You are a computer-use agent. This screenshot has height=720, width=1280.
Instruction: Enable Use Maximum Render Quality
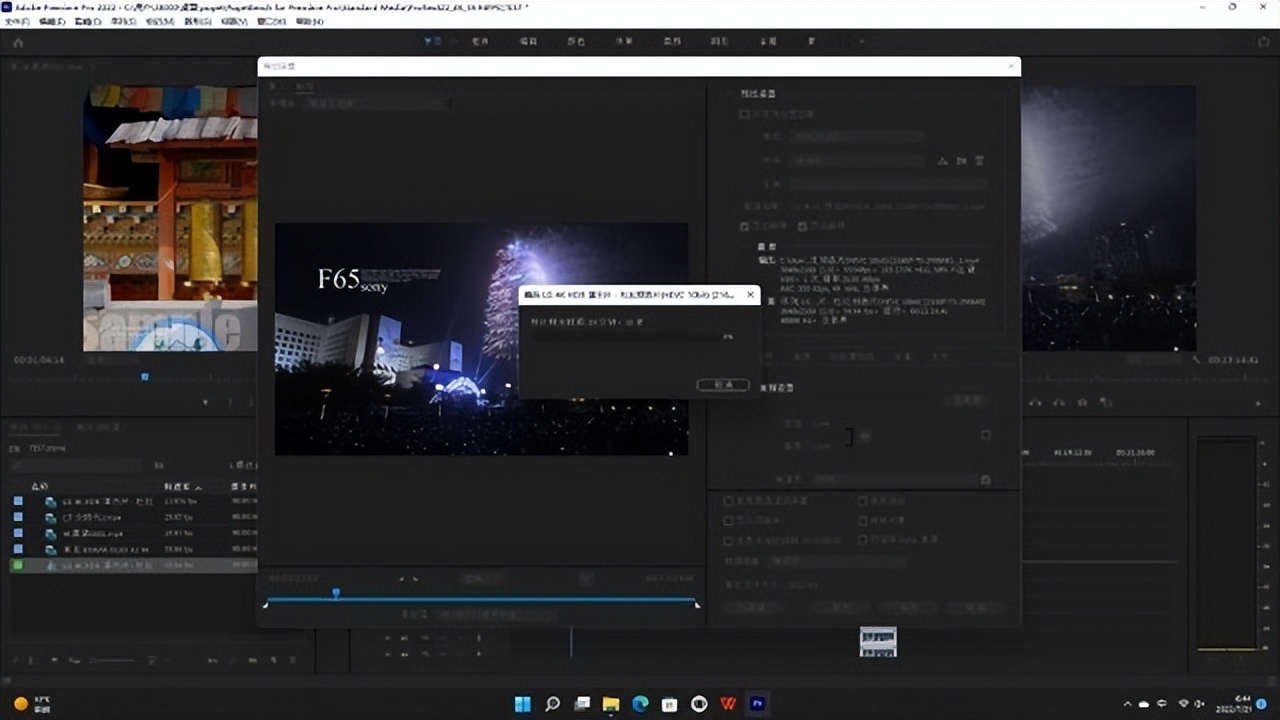(728, 500)
